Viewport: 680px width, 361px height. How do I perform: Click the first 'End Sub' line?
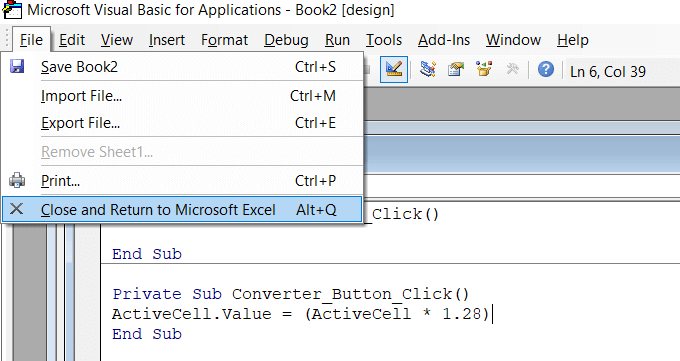tap(147, 254)
